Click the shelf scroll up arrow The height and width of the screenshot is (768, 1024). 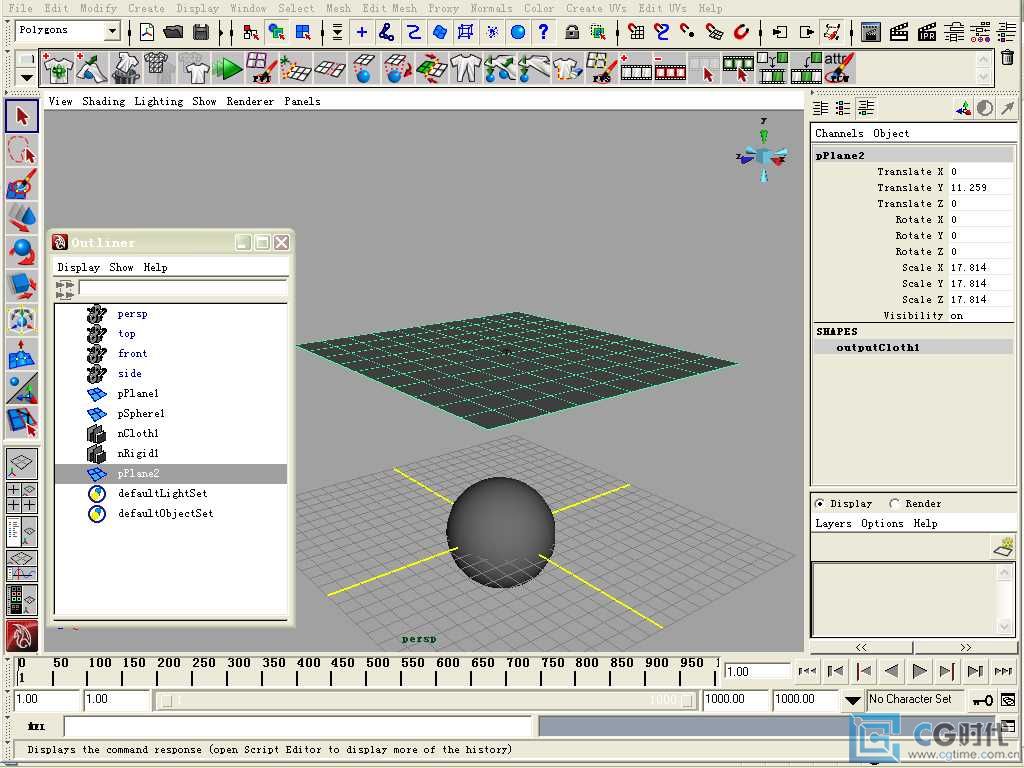click(984, 60)
